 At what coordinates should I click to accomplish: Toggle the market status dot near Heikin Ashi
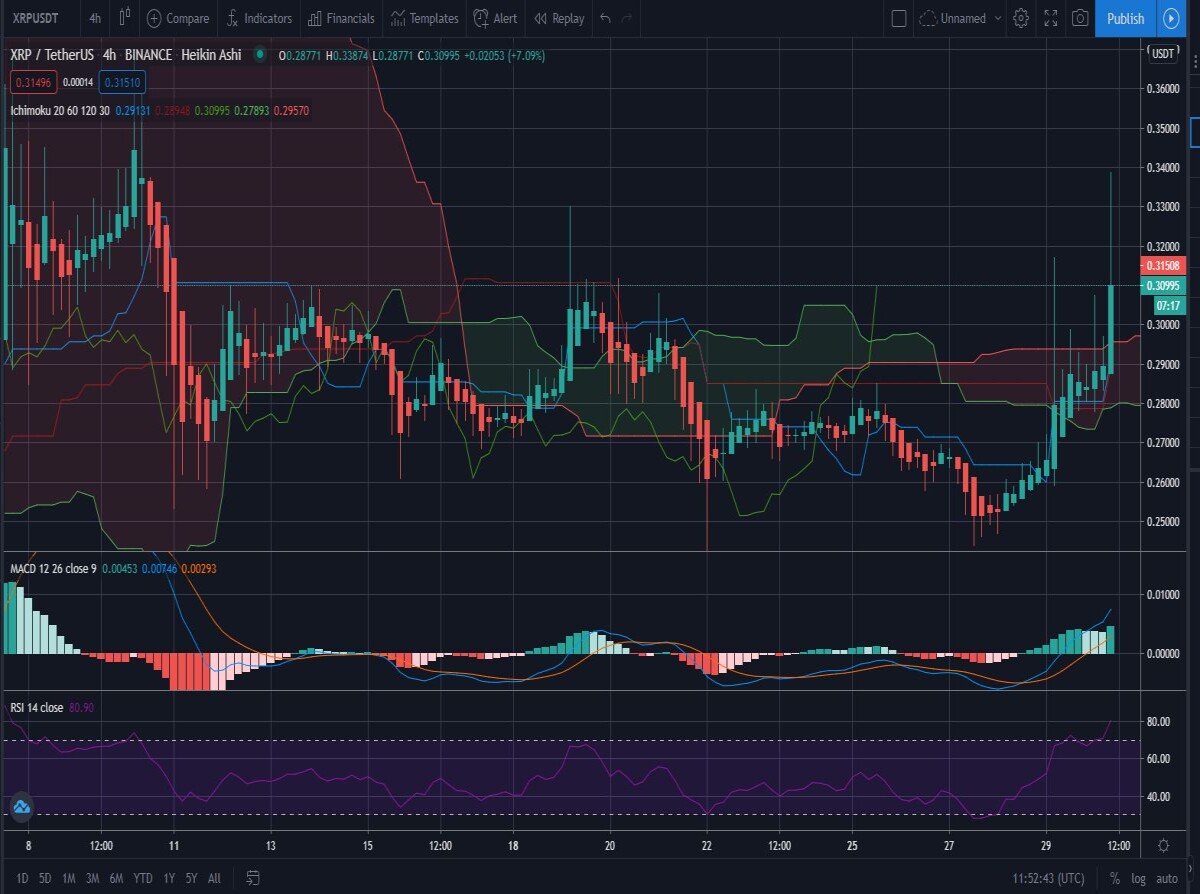point(260,55)
